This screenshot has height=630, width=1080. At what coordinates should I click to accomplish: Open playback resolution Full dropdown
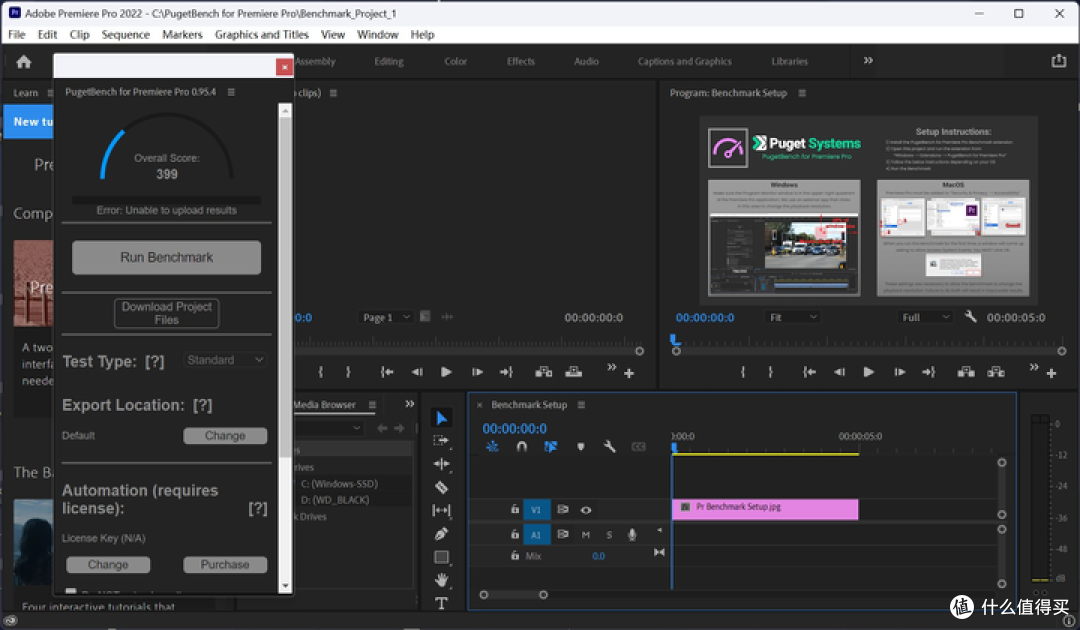[x=924, y=317]
